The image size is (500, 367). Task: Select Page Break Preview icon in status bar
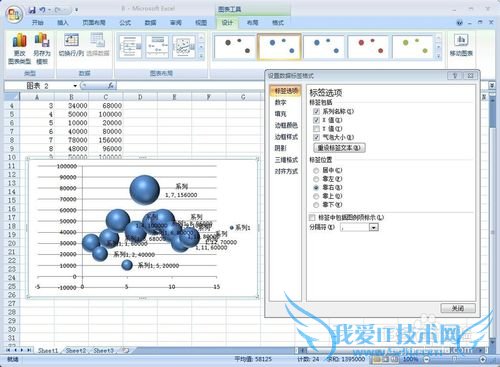[x=394, y=359]
